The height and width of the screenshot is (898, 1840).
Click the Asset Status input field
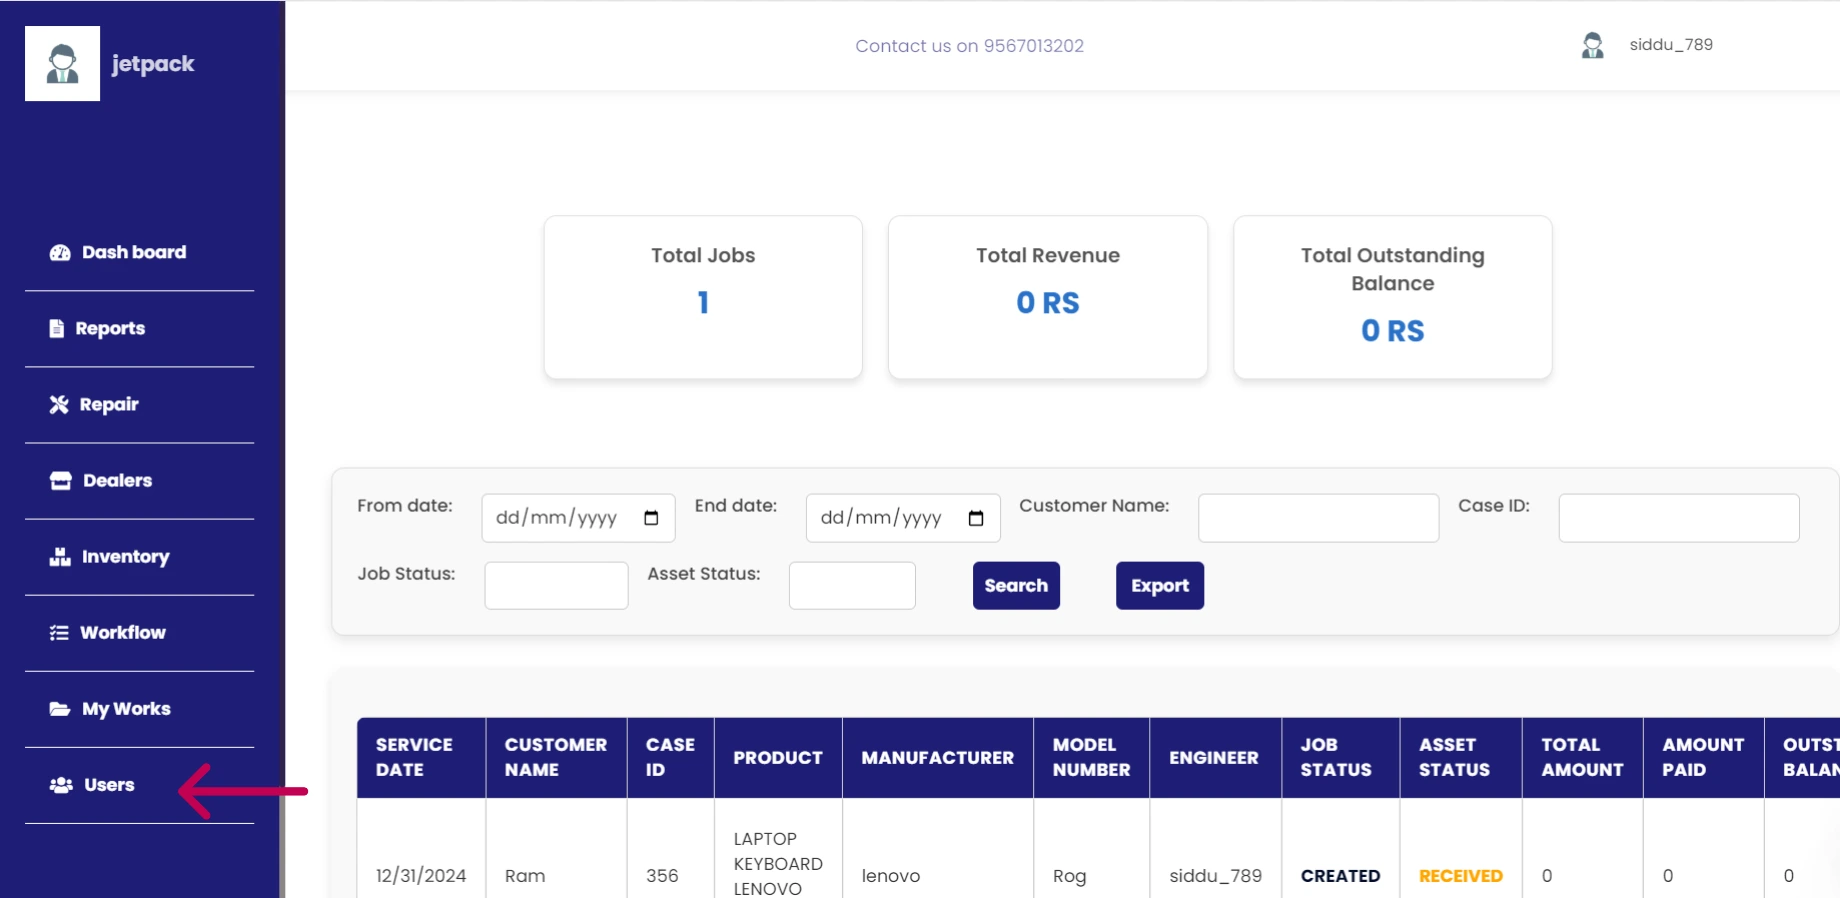(852, 586)
